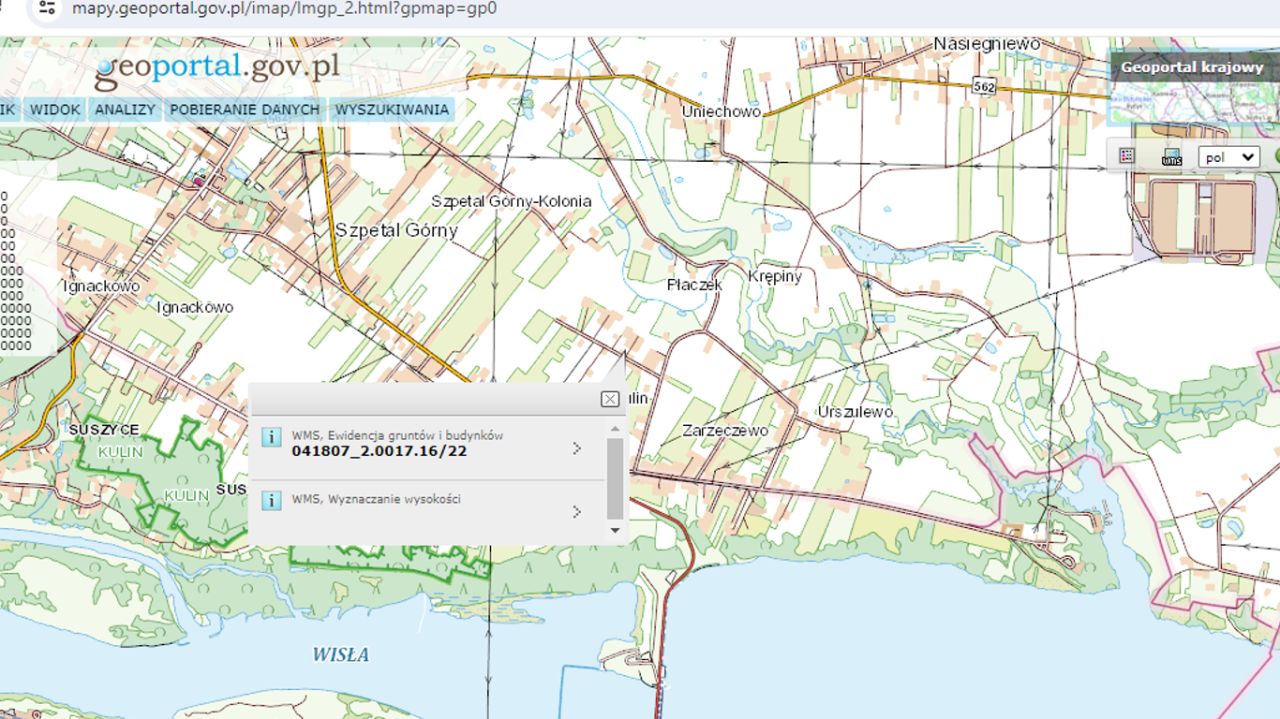Open the WMS services icon
Viewport: 1280px width, 719px height.
[1172, 157]
